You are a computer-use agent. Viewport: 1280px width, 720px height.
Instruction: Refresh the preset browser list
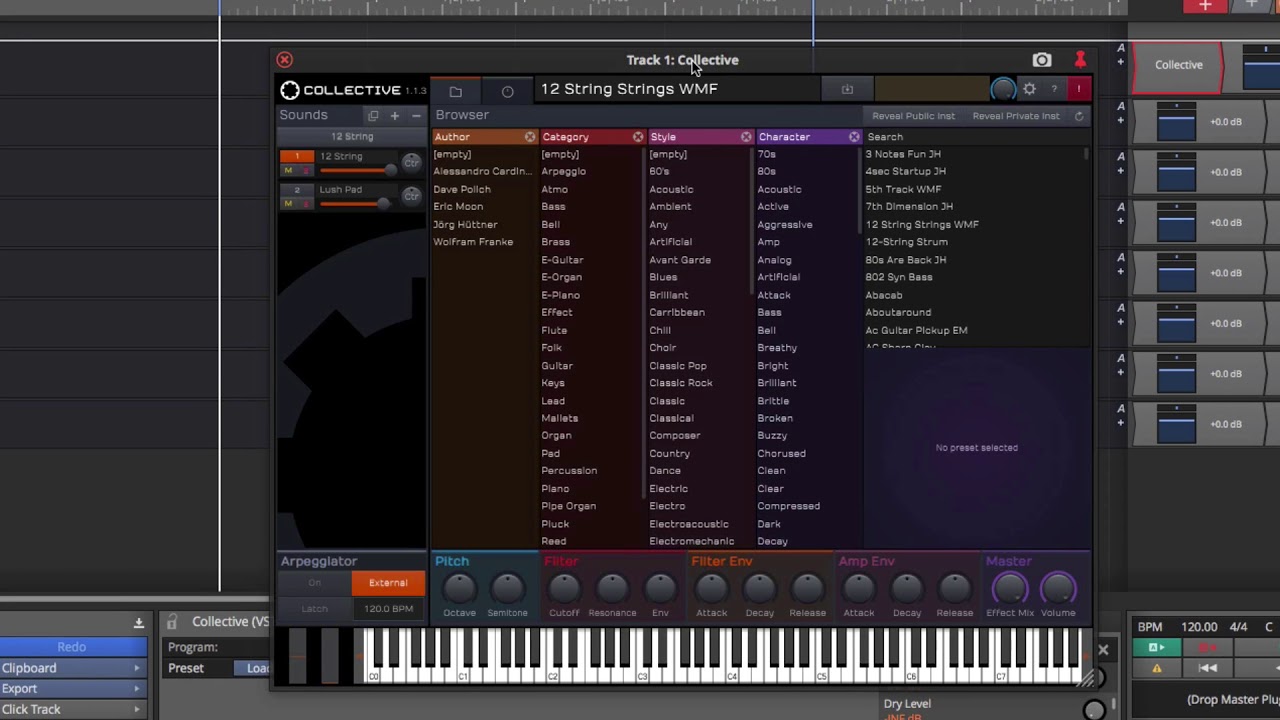coord(1079,116)
